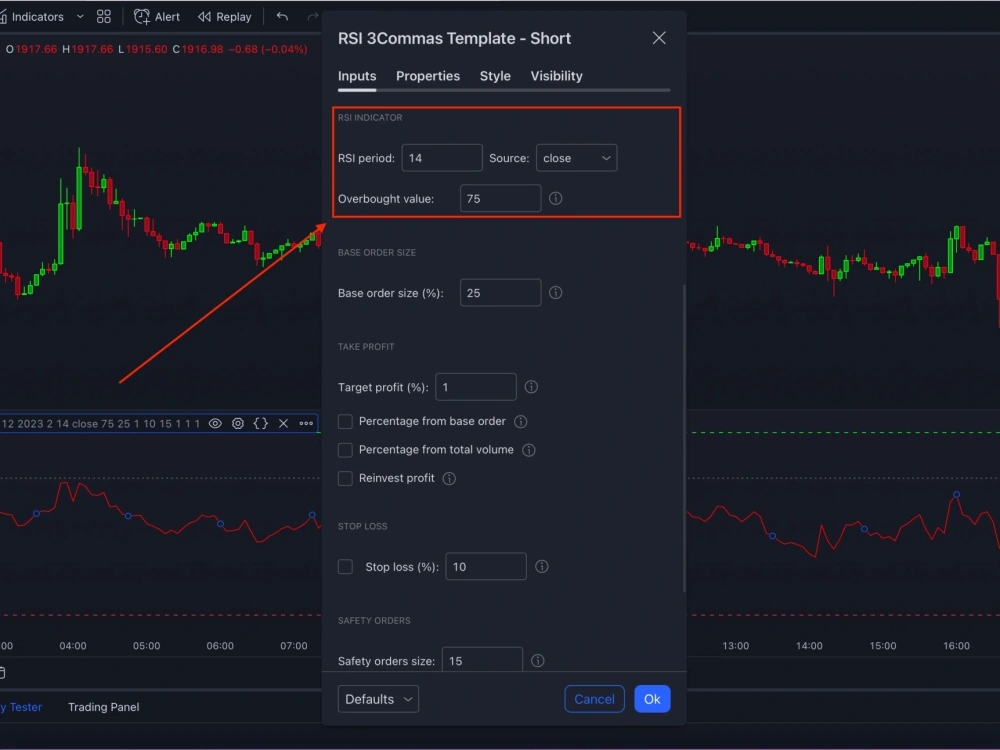The image size is (1000, 750).
Task: Confirm settings with Ok button
Action: click(652, 699)
